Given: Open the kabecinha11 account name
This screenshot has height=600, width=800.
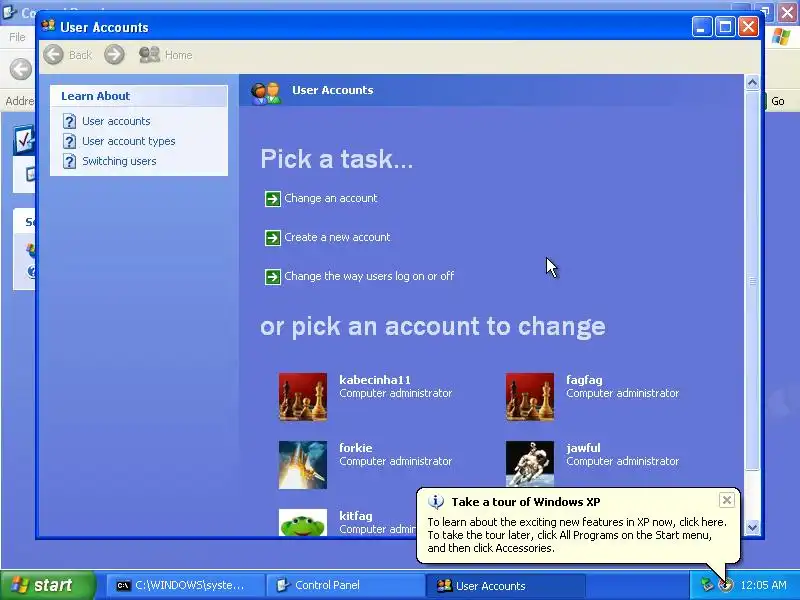Looking at the screenshot, I should 375,380.
